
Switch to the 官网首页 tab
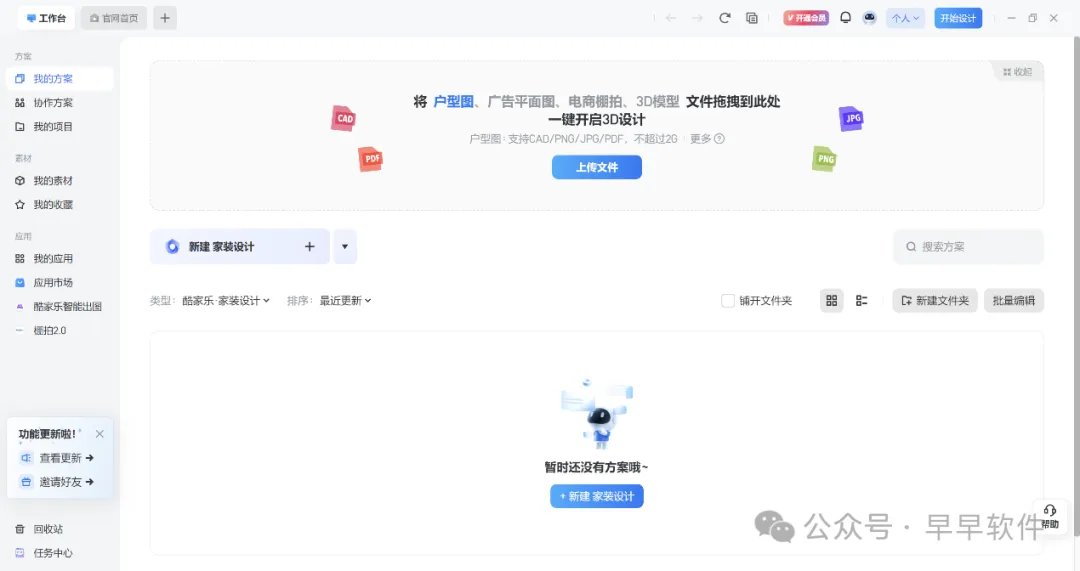coord(114,18)
